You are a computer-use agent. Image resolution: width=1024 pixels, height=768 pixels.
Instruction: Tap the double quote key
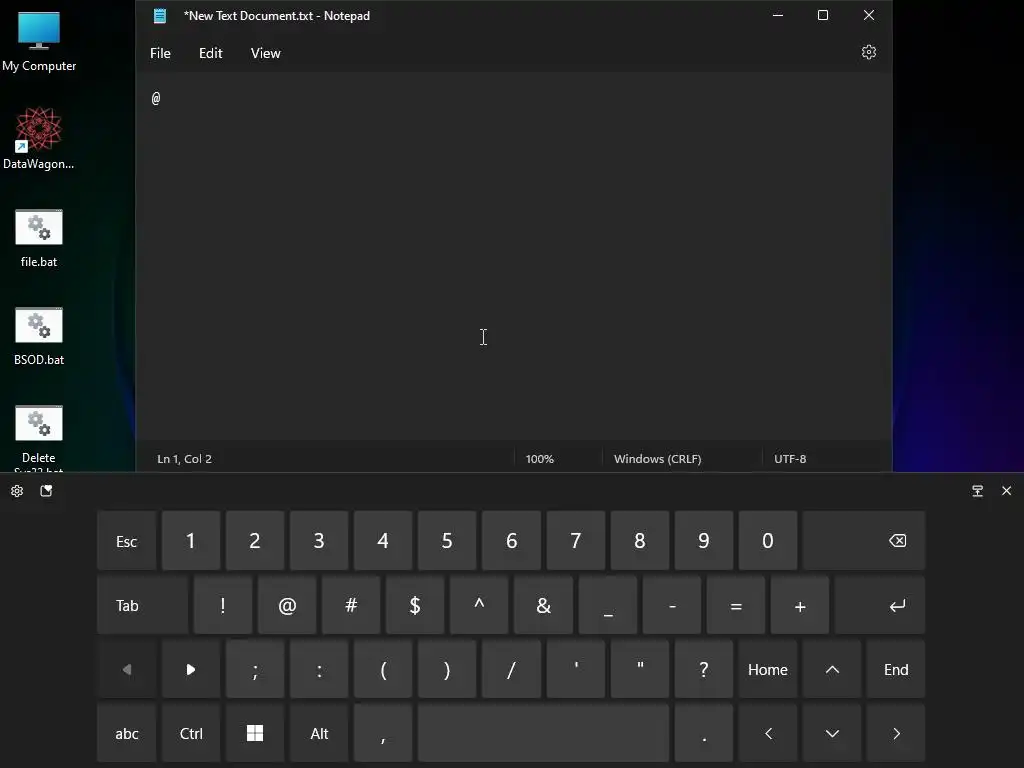point(640,669)
